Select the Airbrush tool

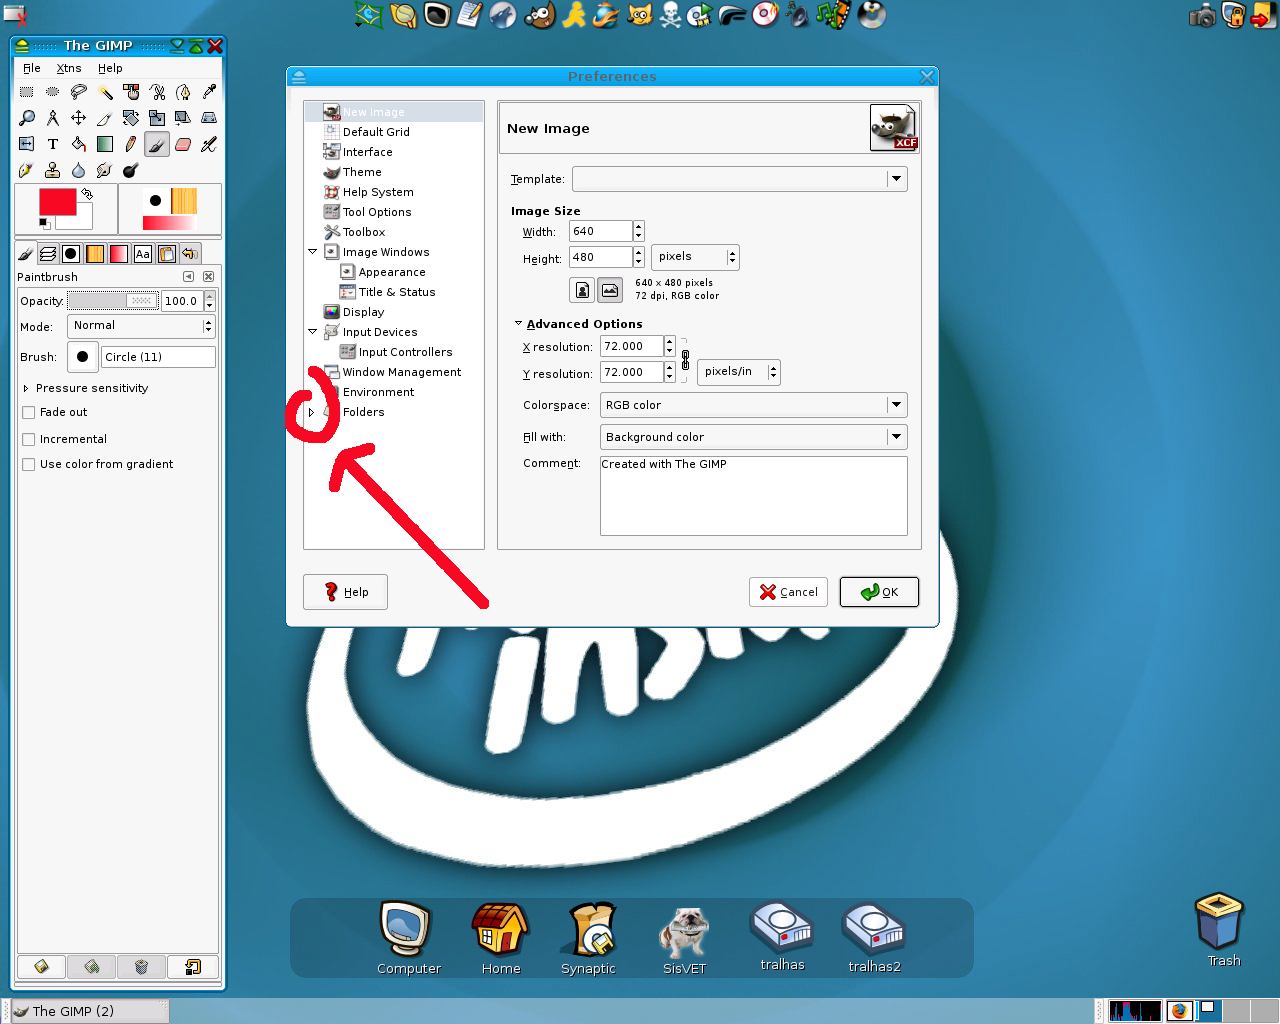click(x=209, y=144)
